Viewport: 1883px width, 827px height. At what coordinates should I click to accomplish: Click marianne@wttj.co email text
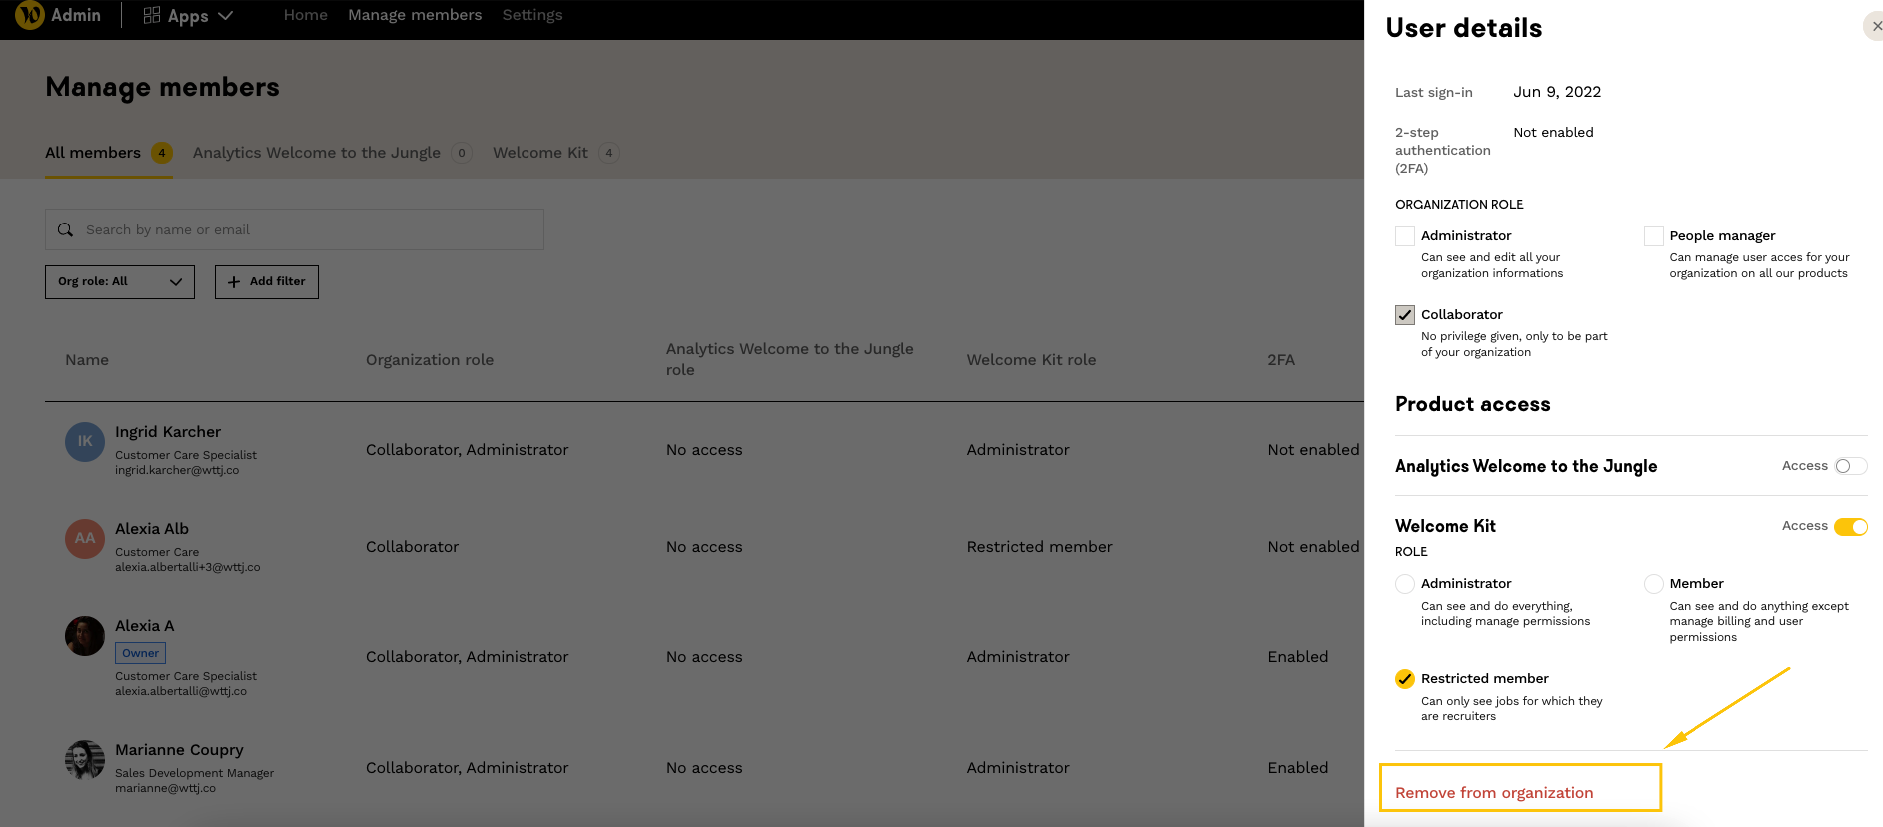165,789
